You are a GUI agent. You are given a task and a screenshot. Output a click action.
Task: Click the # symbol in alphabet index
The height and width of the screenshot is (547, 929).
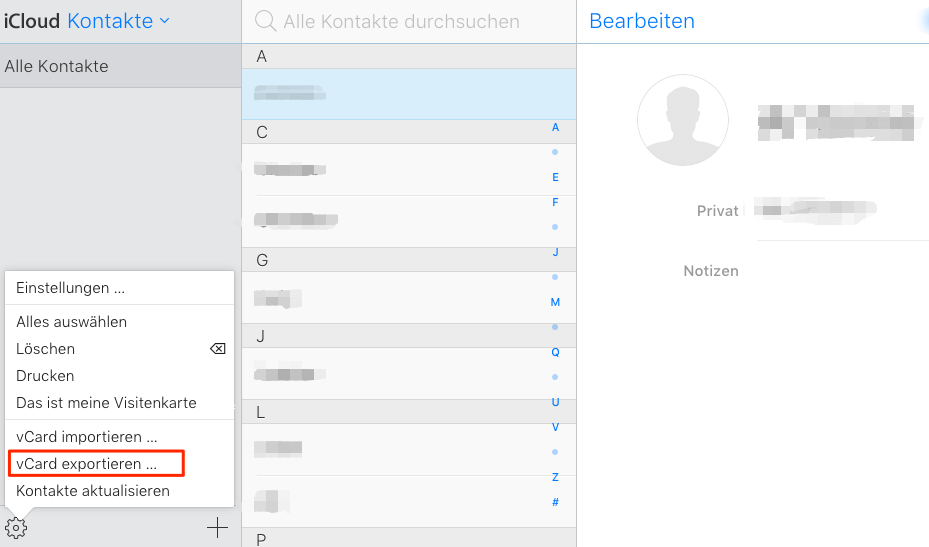pyautogui.click(x=555, y=502)
